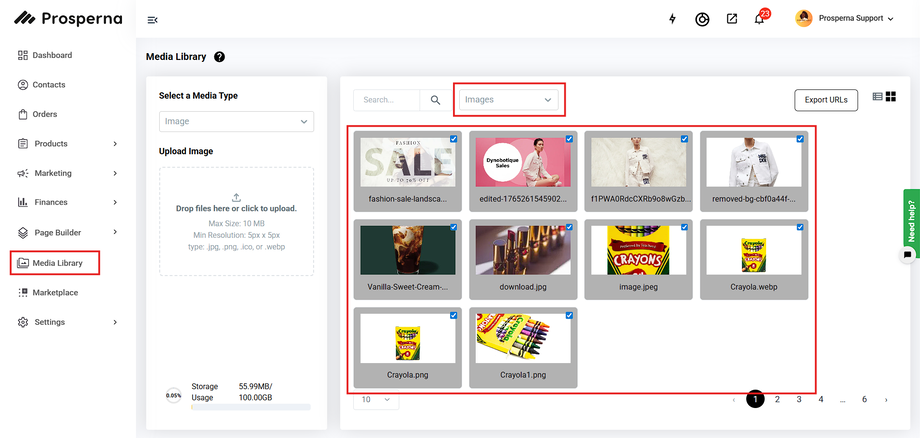Click the Page Builder layers icon
920x438 pixels.
(23, 232)
